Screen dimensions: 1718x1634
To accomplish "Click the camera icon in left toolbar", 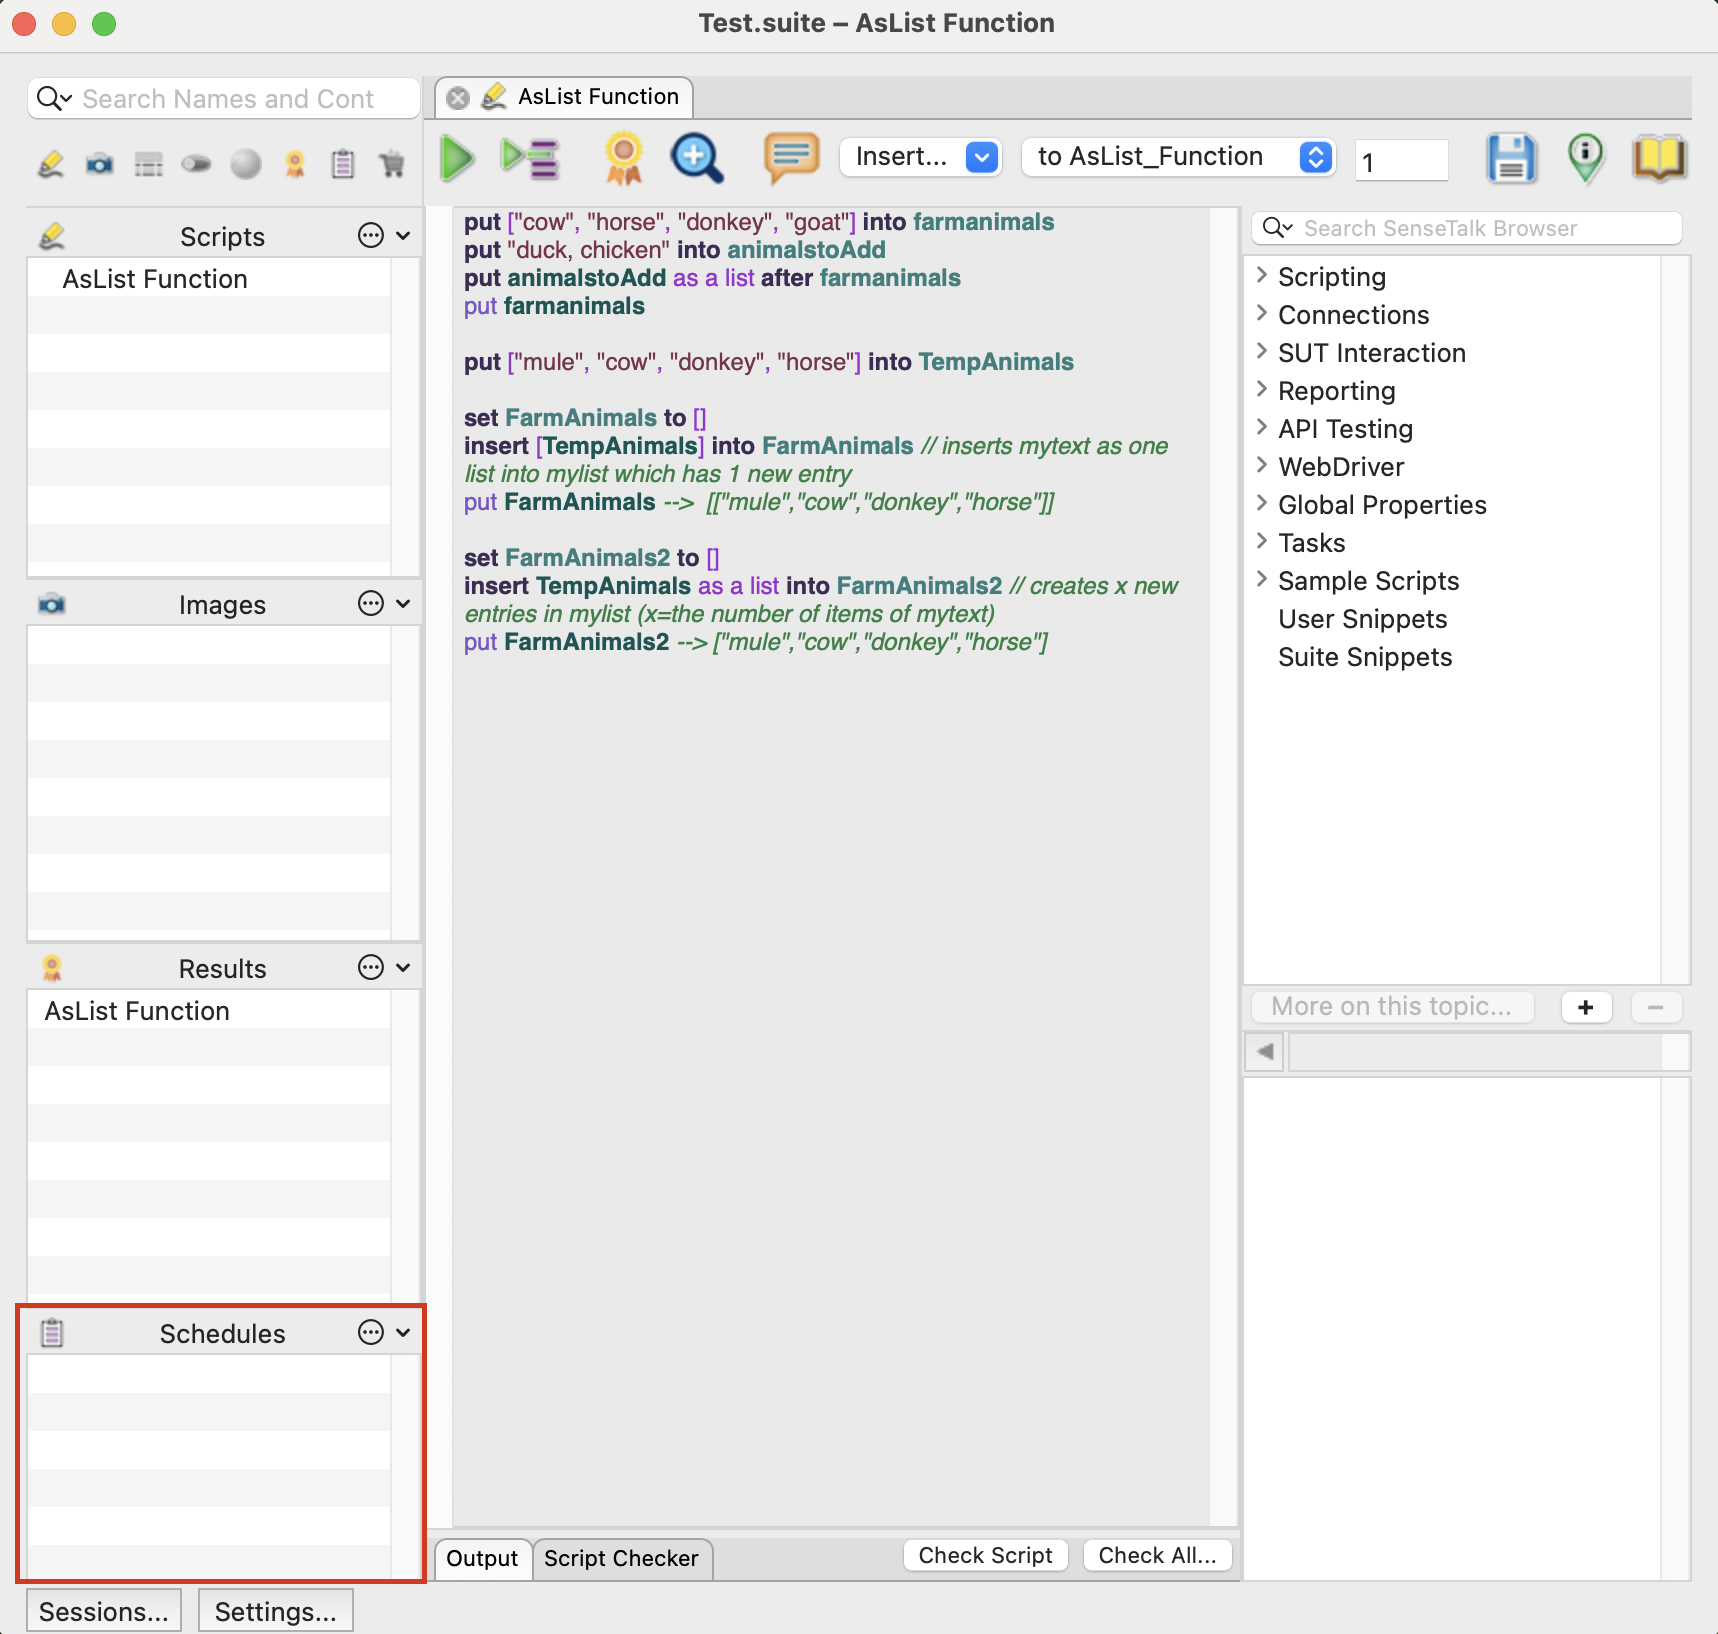I will point(99,164).
